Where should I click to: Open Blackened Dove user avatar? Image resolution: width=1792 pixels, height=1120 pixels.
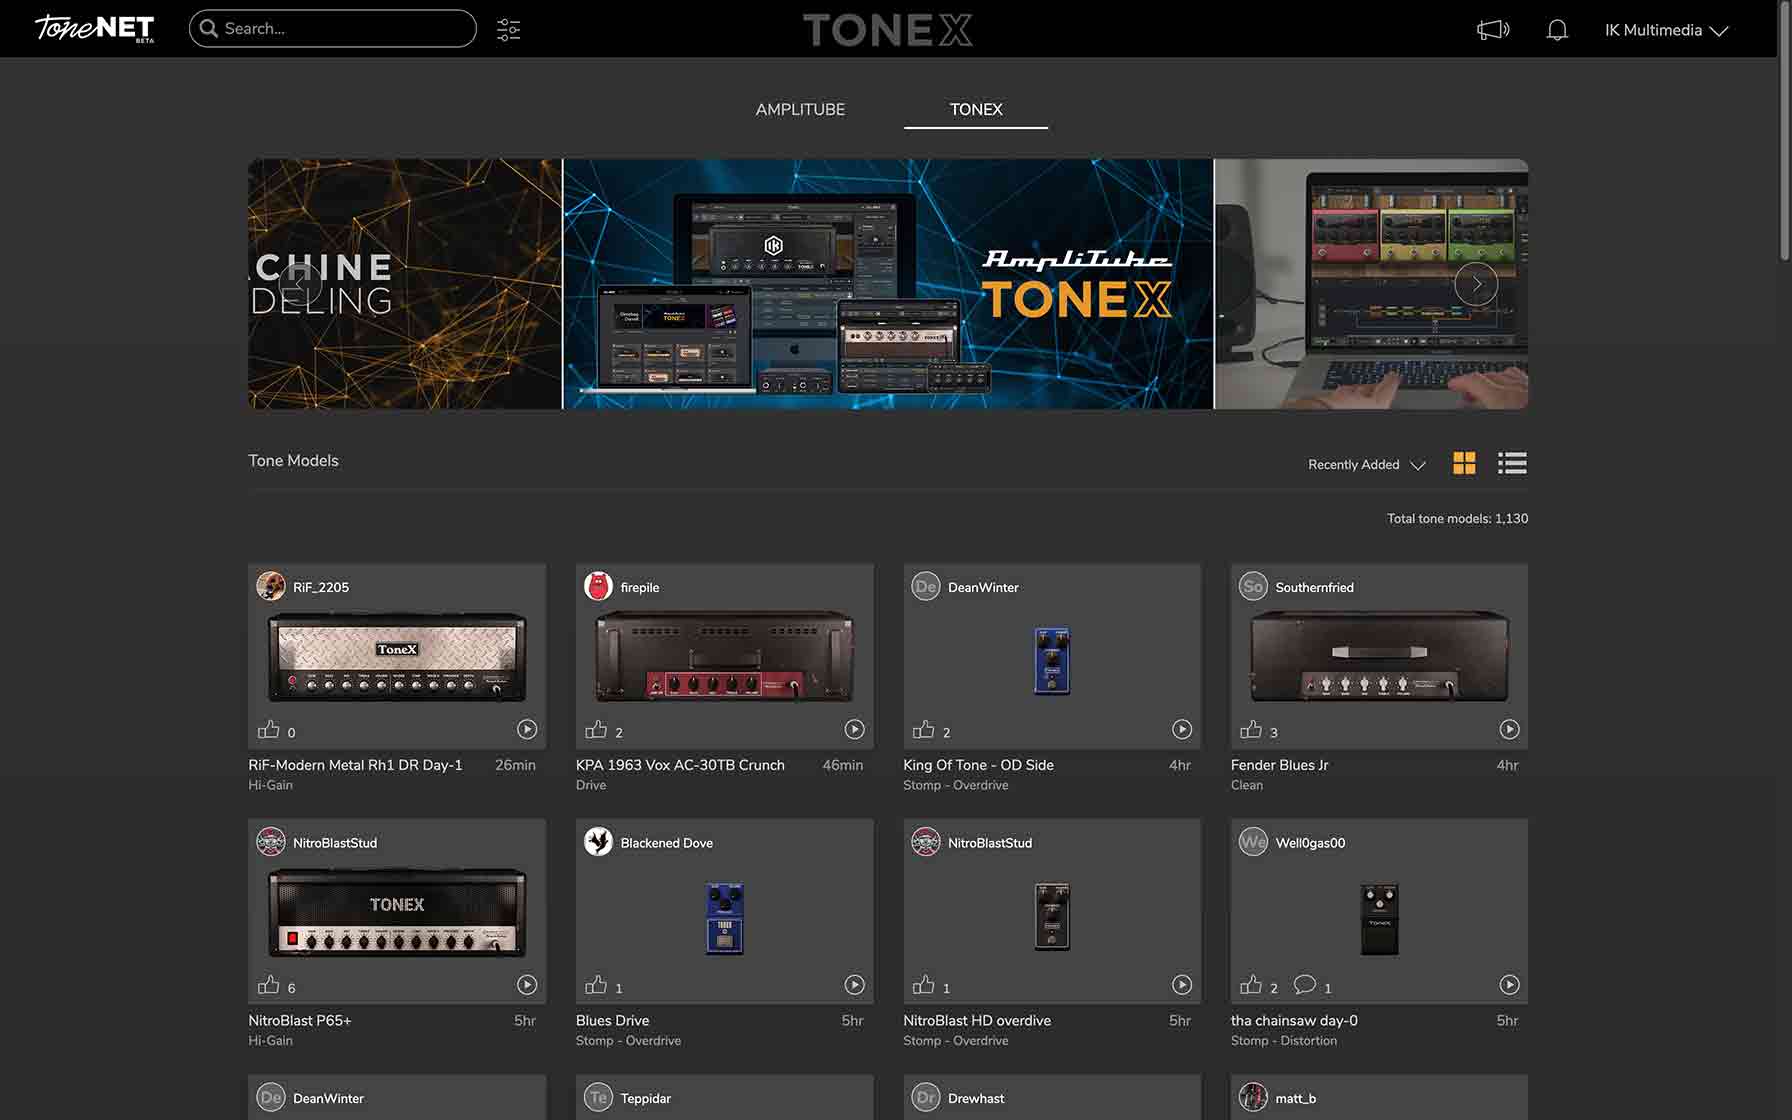pos(598,842)
